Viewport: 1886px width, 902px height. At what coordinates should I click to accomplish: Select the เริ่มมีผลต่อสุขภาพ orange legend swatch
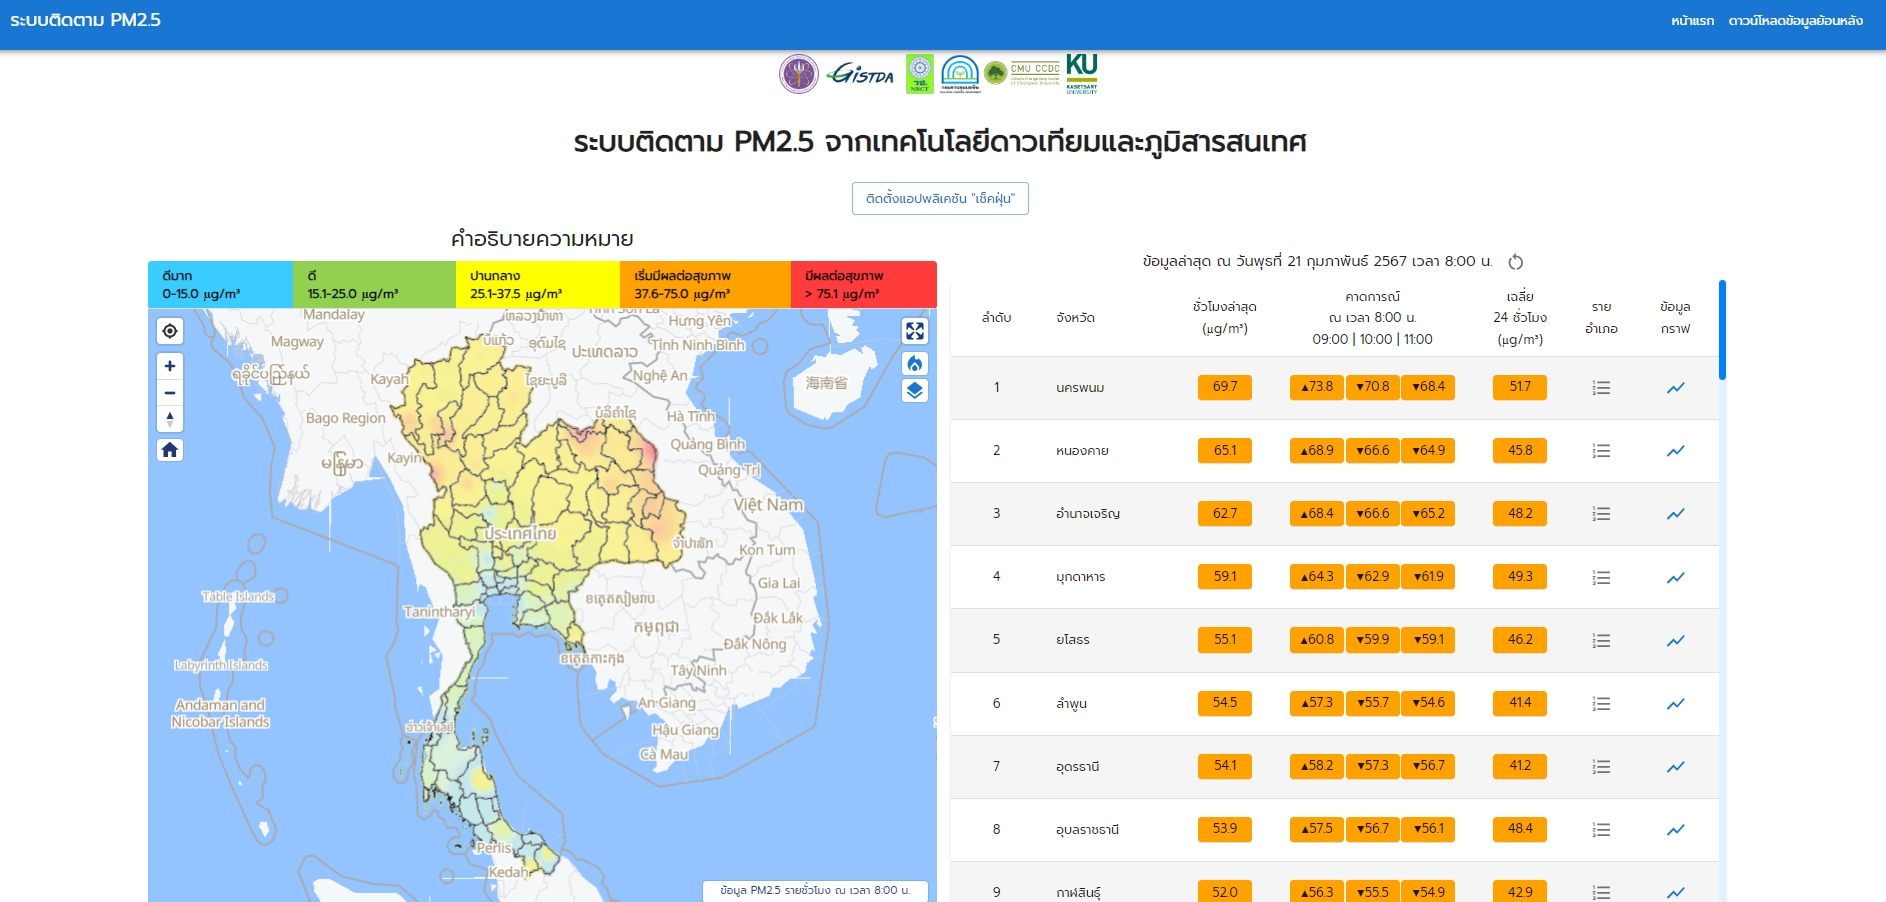[705, 284]
